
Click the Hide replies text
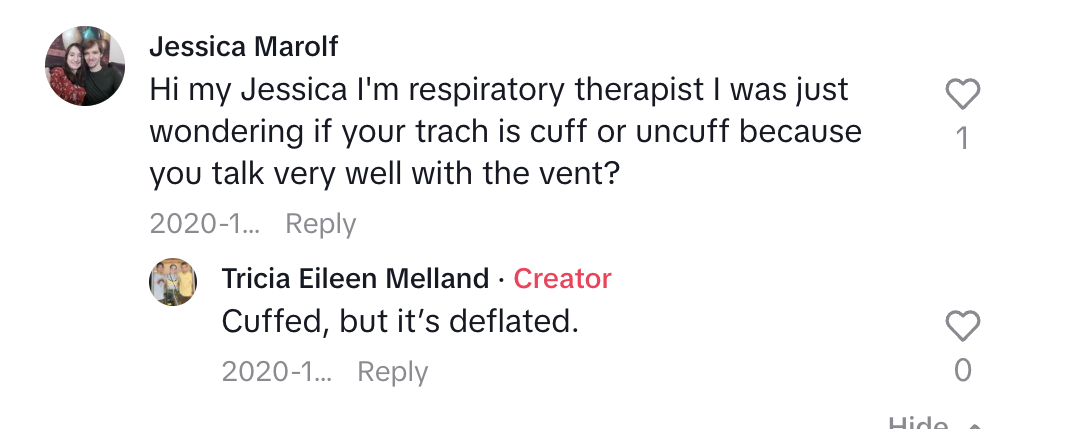pyautogui.click(x=918, y=422)
